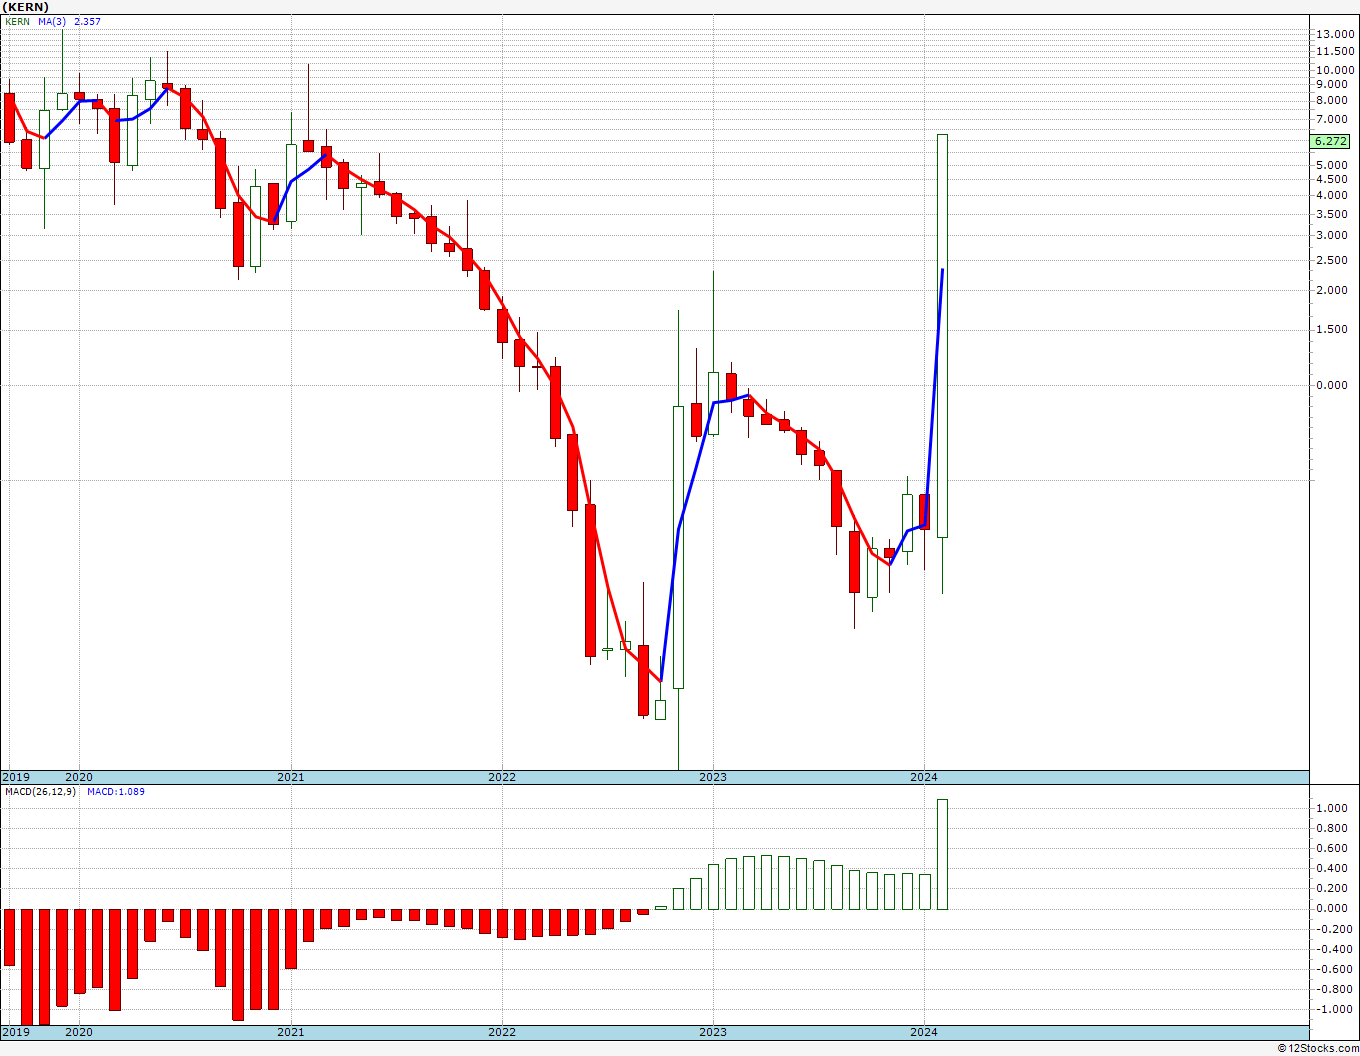
Task: Click the tall final candlestick reaching 6.272
Action: pyautogui.click(x=942, y=336)
